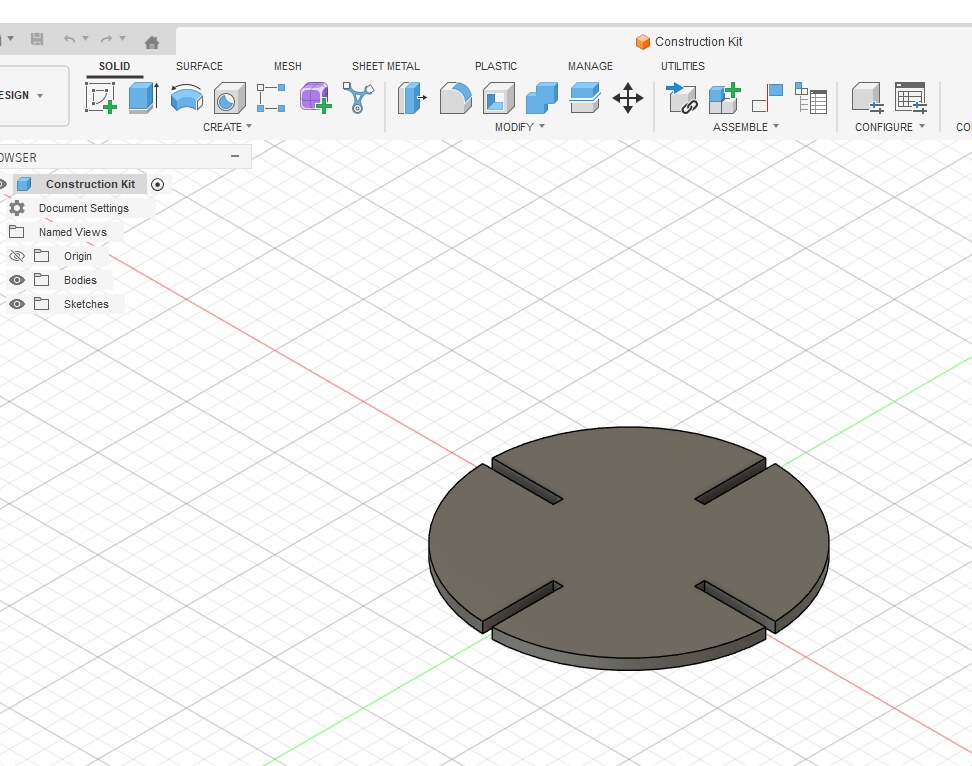
Task: Save the document with floppy icon
Action: click(x=37, y=39)
